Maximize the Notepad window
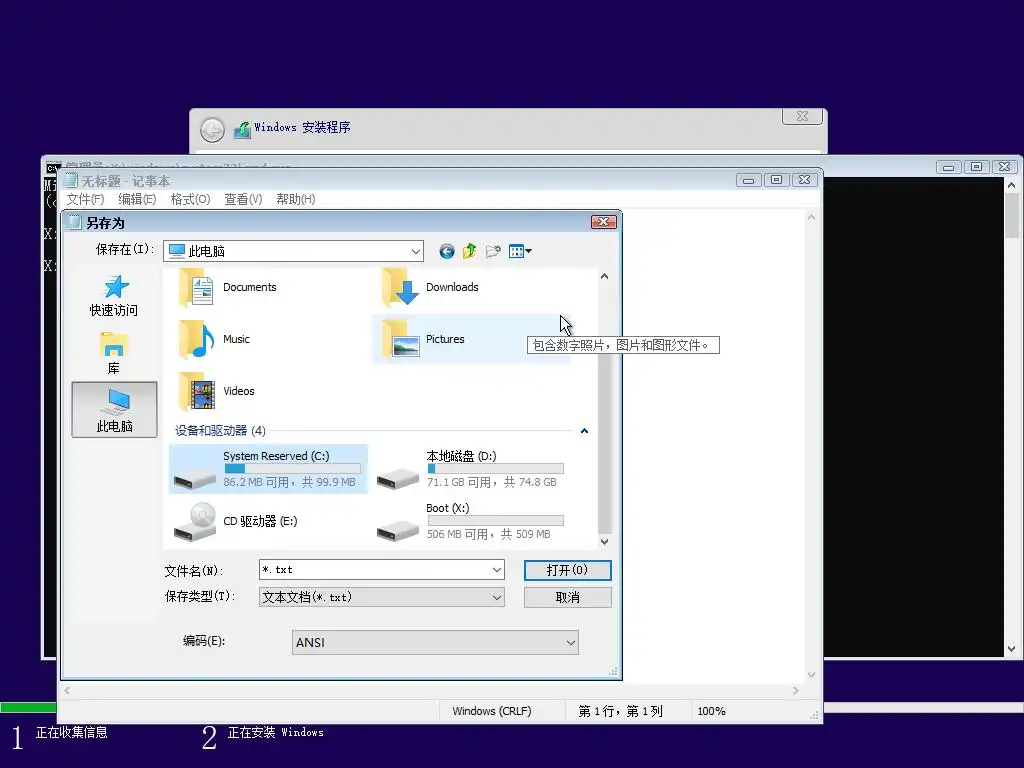This screenshot has width=1024, height=768. [776, 180]
